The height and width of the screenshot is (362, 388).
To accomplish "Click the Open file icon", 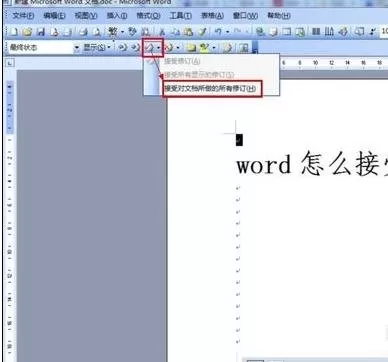I will [28, 32].
